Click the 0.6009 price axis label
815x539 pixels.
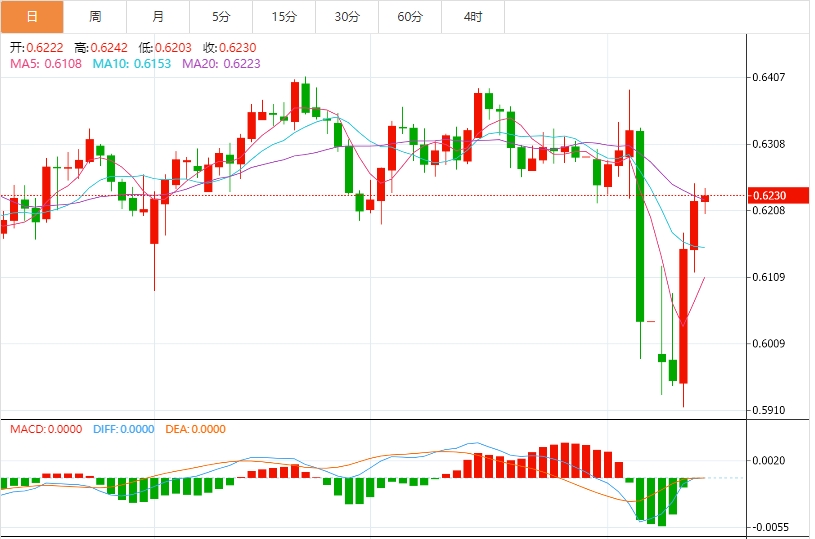[x=769, y=344]
